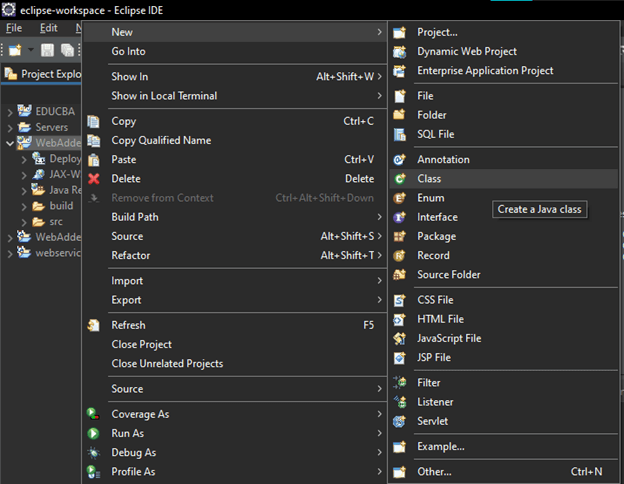The width and height of the screenshot is (624, 484).
Task: Click the Debug As bug icon
Action: 93,453
